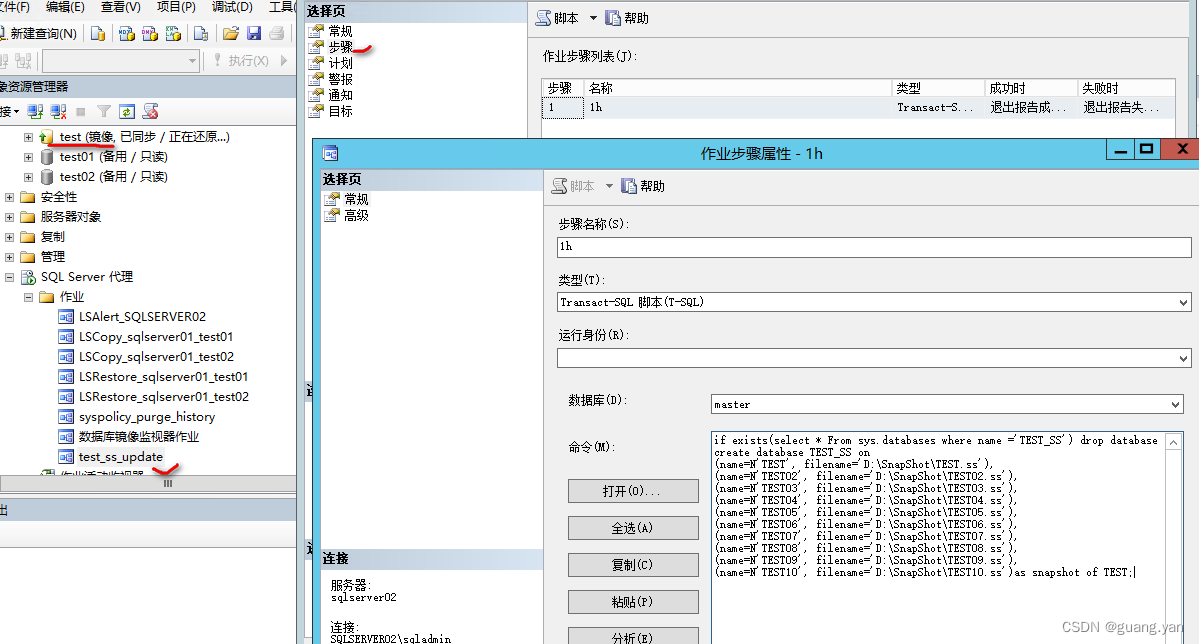This screenshot has width=1199, height=644.
Task: Click inside the 步骤名称 field showing 1h
Action: [870, 247]
